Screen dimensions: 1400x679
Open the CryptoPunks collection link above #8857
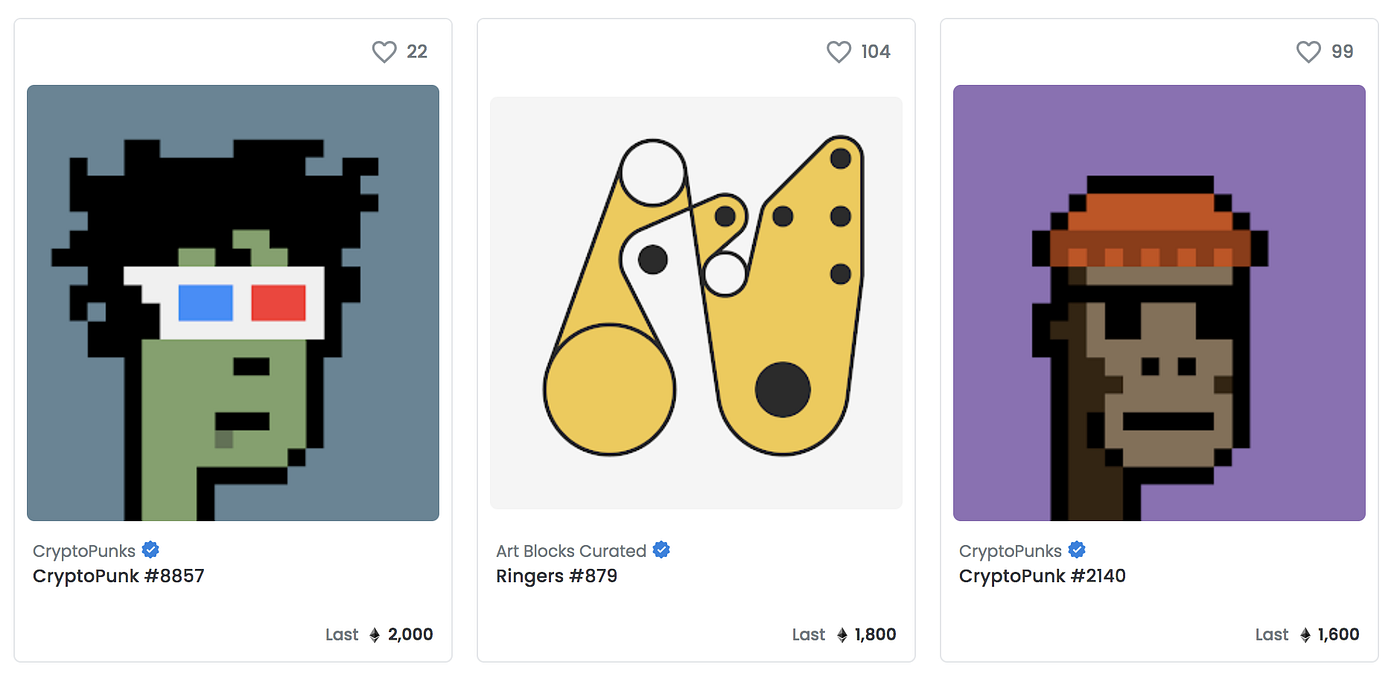[x=84, y=551]
